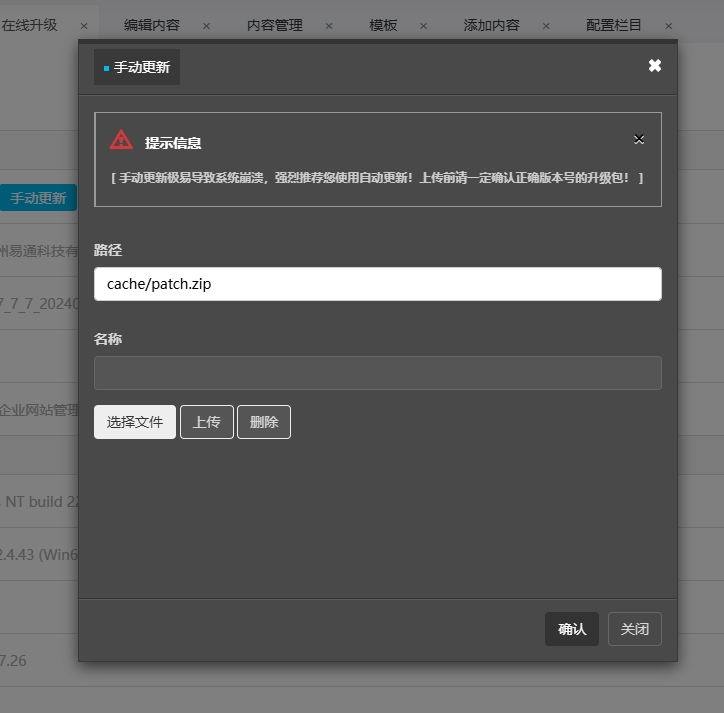Click the red warning triangle icon
Viewport: 724px width, 713px height.
click(121, 141)
